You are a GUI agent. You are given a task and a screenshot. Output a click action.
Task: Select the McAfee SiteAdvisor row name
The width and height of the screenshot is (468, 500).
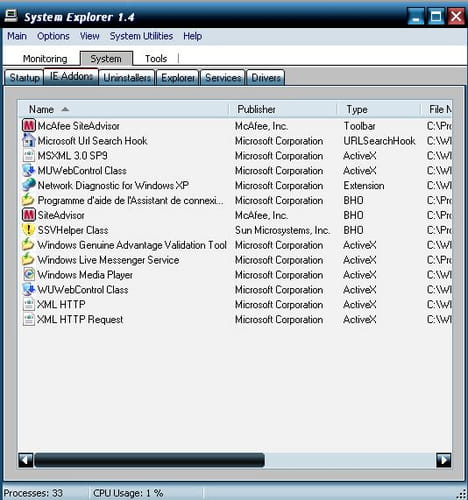click(x=78, y=126)
